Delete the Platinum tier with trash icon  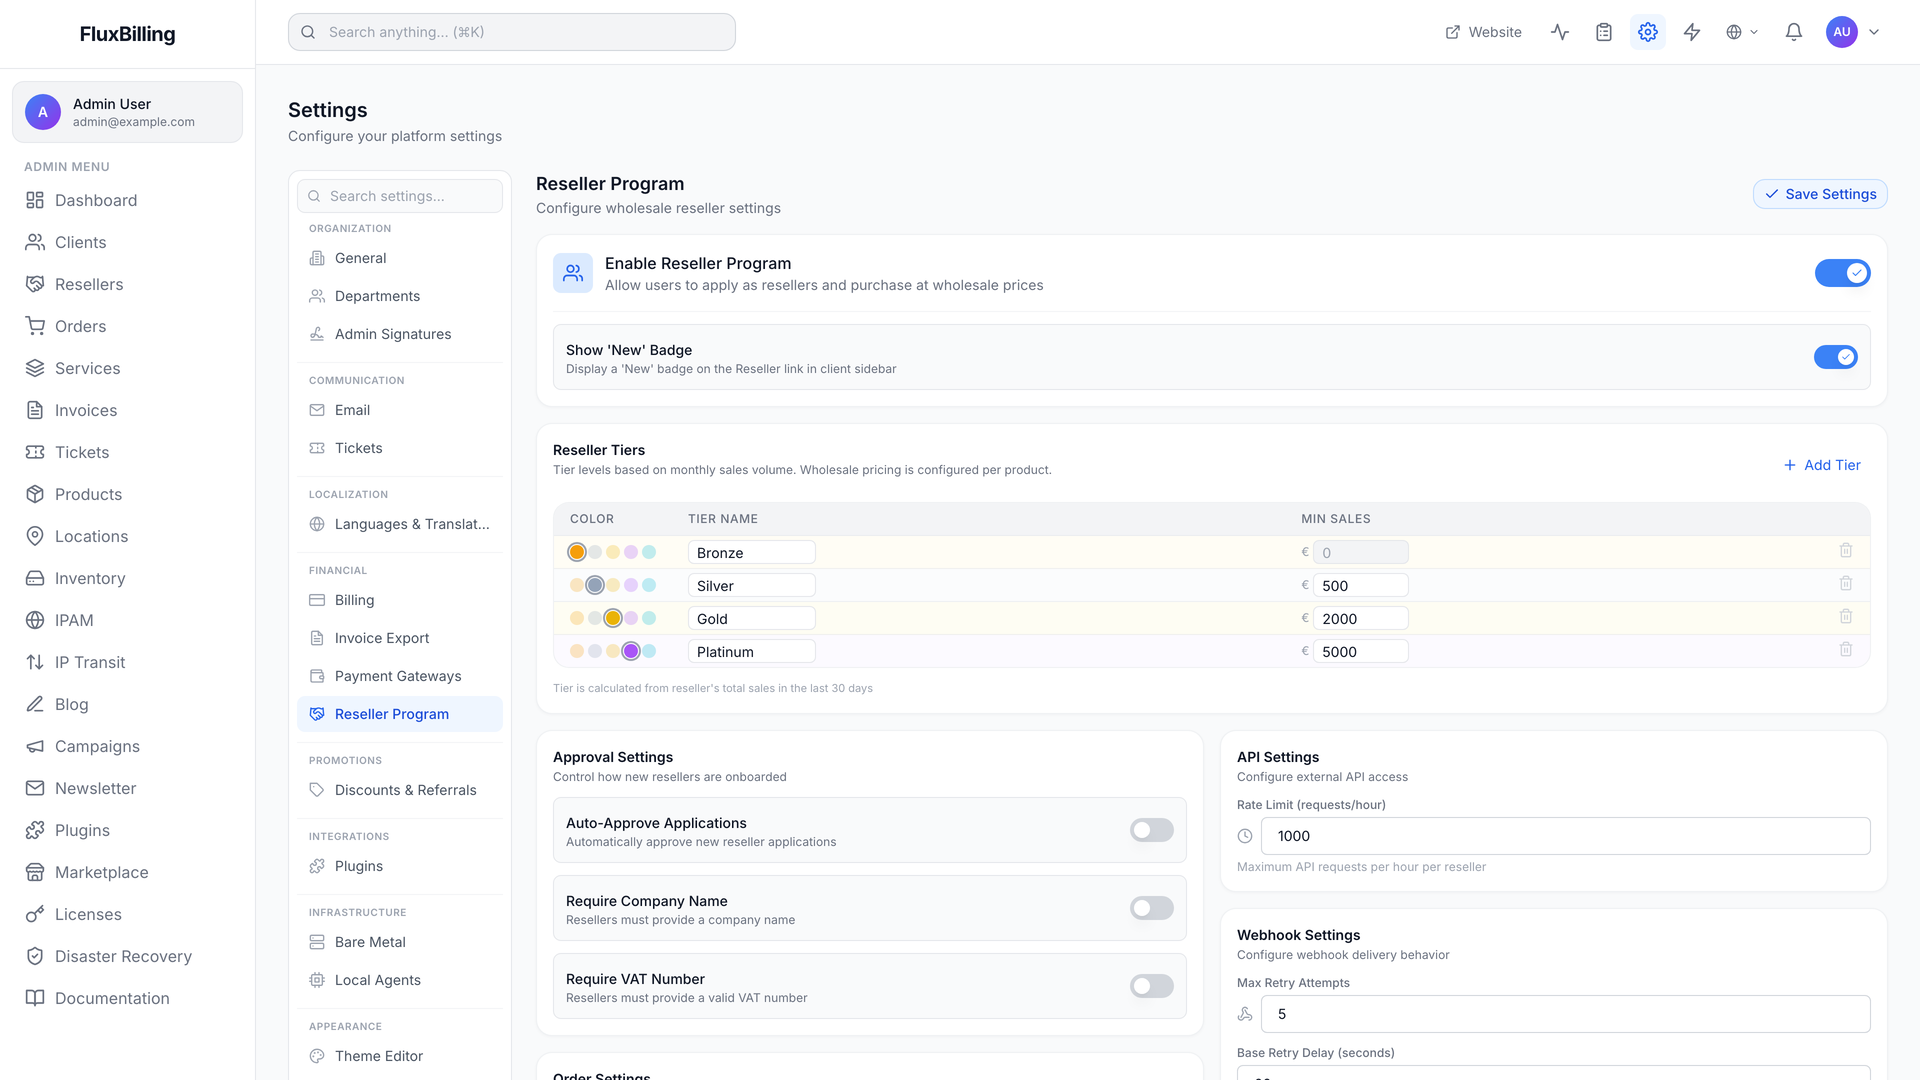point(1846,650)
